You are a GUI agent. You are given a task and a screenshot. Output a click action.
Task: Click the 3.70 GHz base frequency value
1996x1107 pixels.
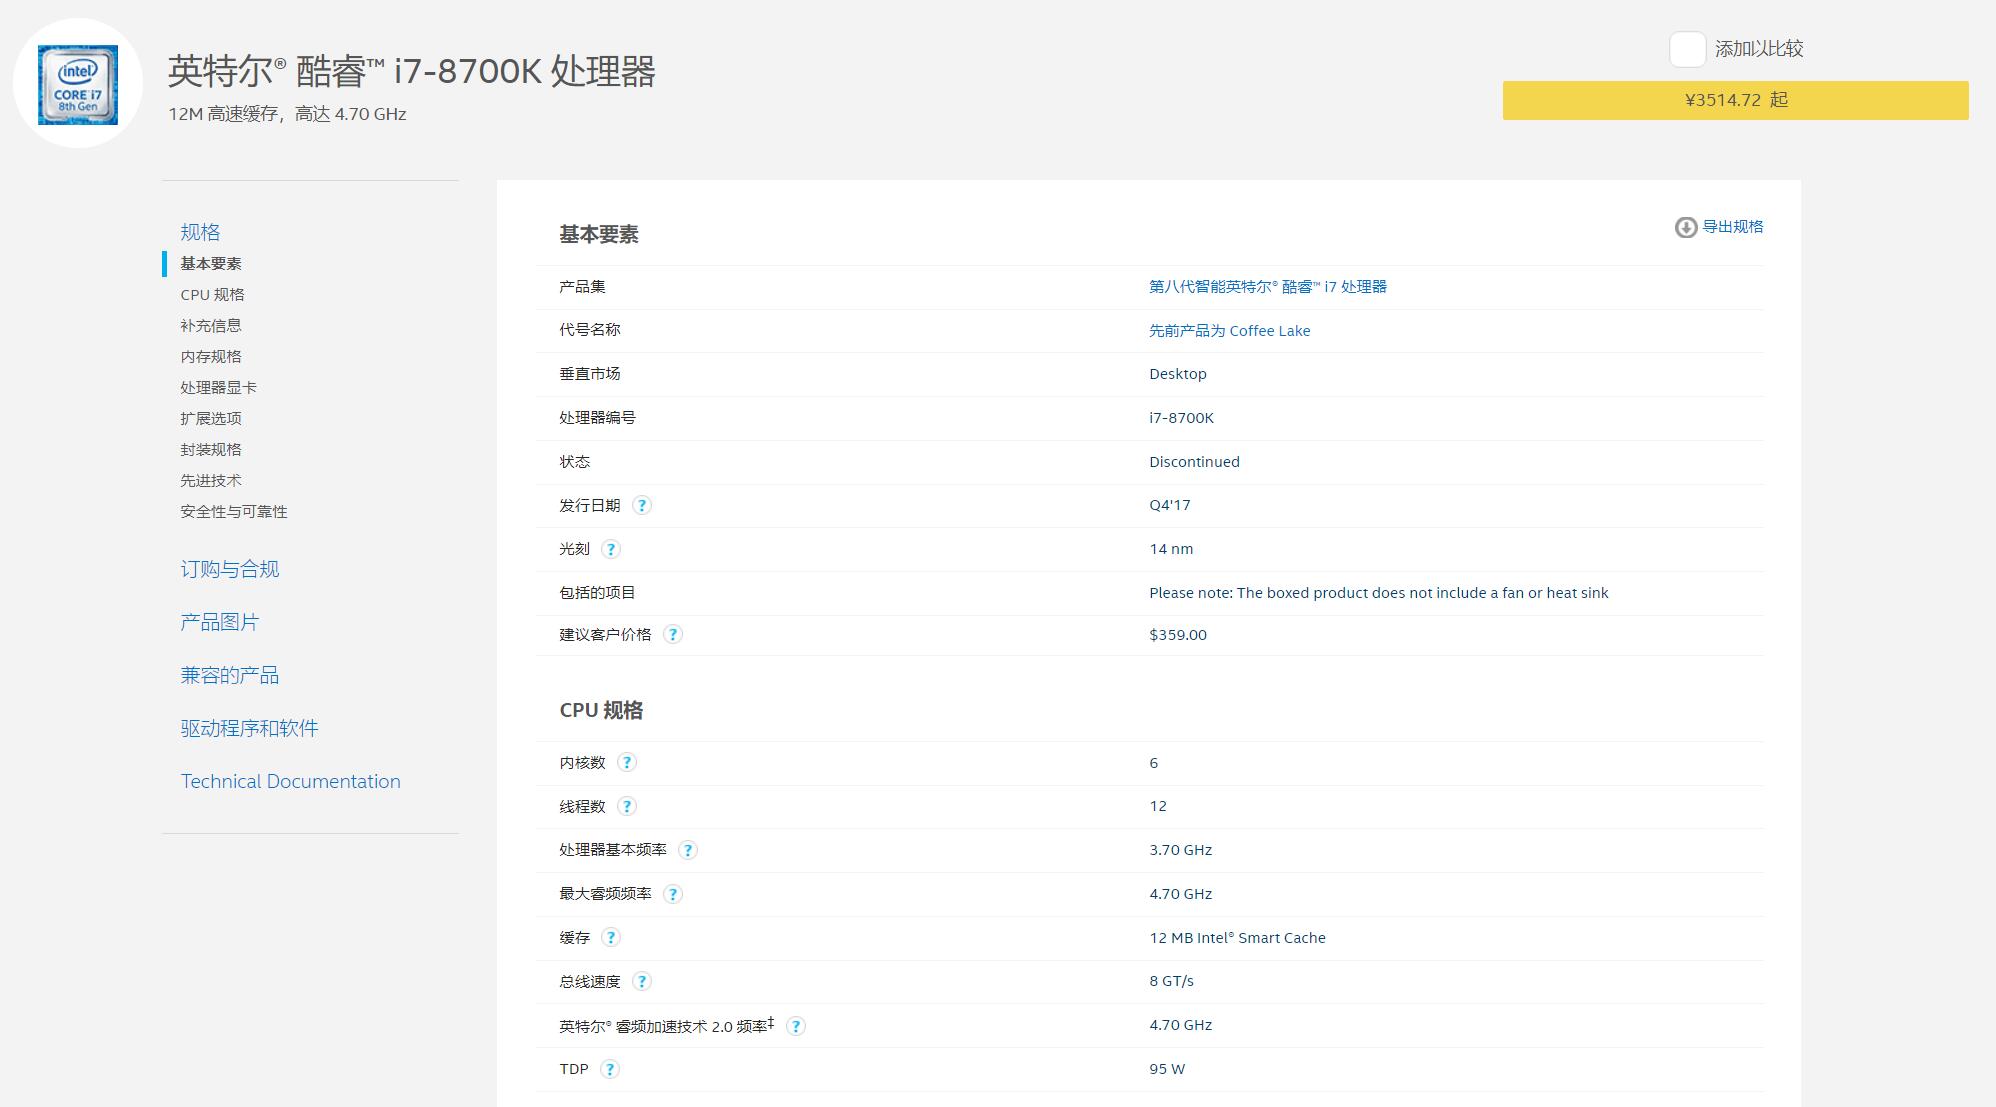(1181, 850)
